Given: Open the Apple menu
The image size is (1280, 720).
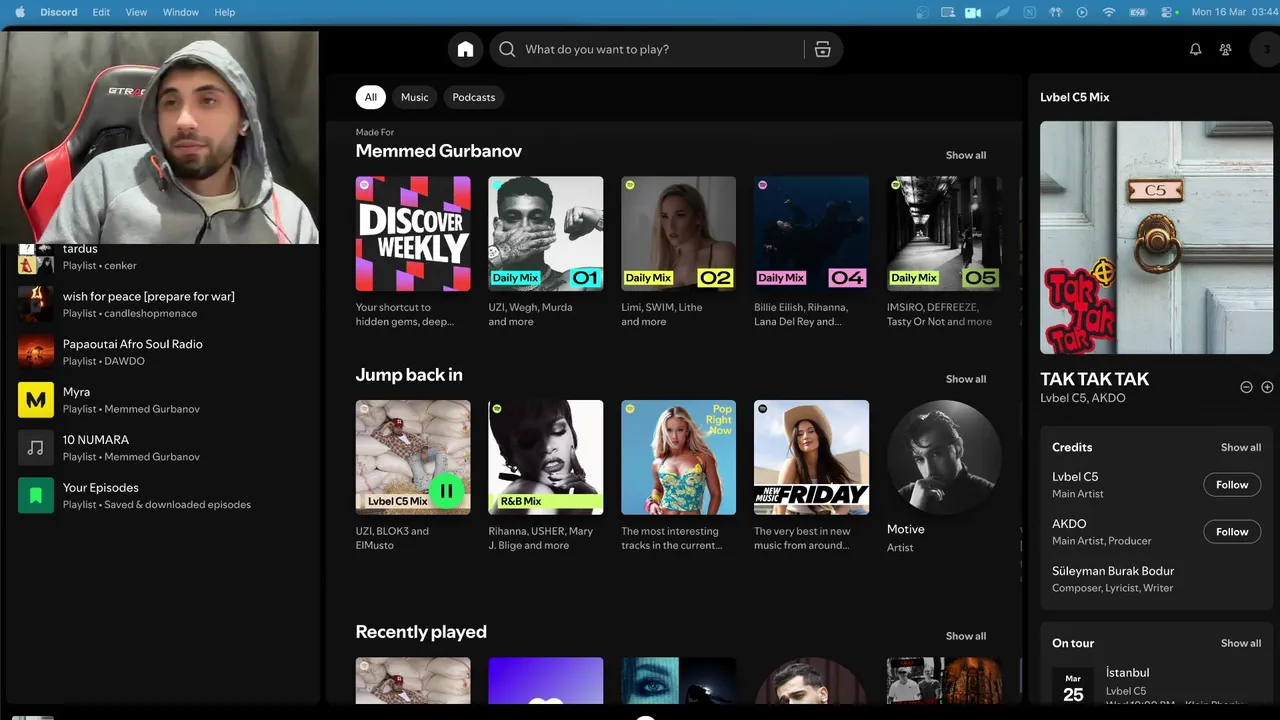Looking at the screenshot, I should pos(18,12).
